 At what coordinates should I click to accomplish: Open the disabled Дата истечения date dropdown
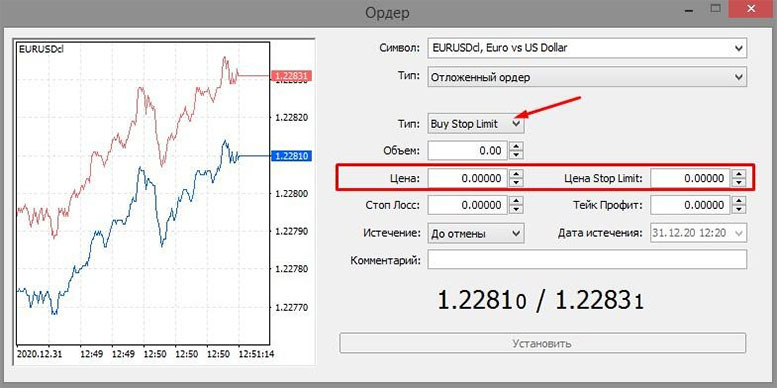click(x=698, y=233)
